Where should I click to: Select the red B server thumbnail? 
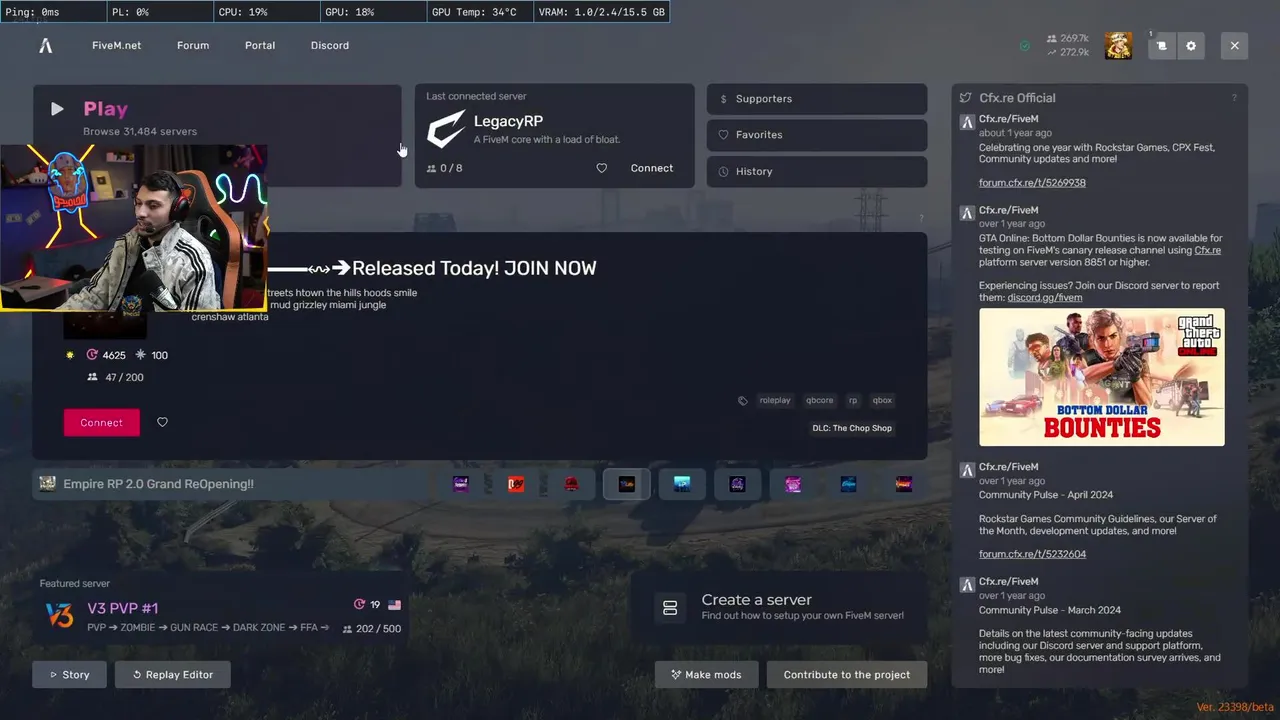pos(516,484)
